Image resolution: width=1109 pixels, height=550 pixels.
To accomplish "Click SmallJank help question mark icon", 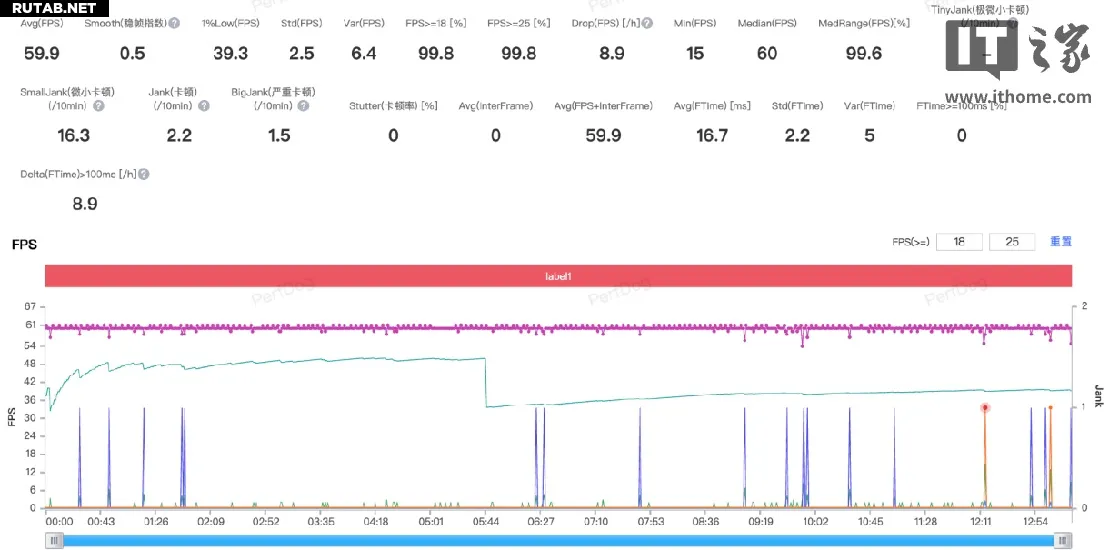I will pyautogui.click(x=99, y=105).
